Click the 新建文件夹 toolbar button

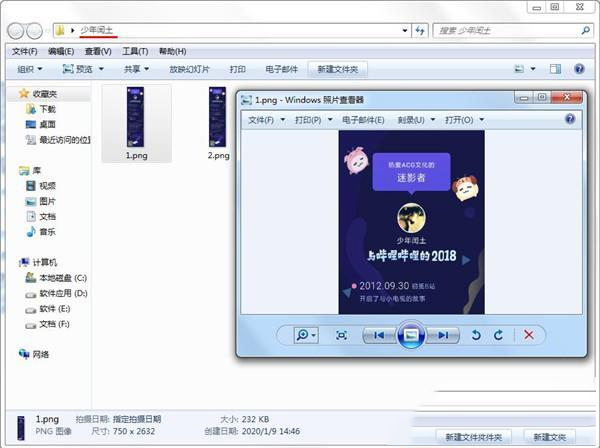tap(336, 69)
